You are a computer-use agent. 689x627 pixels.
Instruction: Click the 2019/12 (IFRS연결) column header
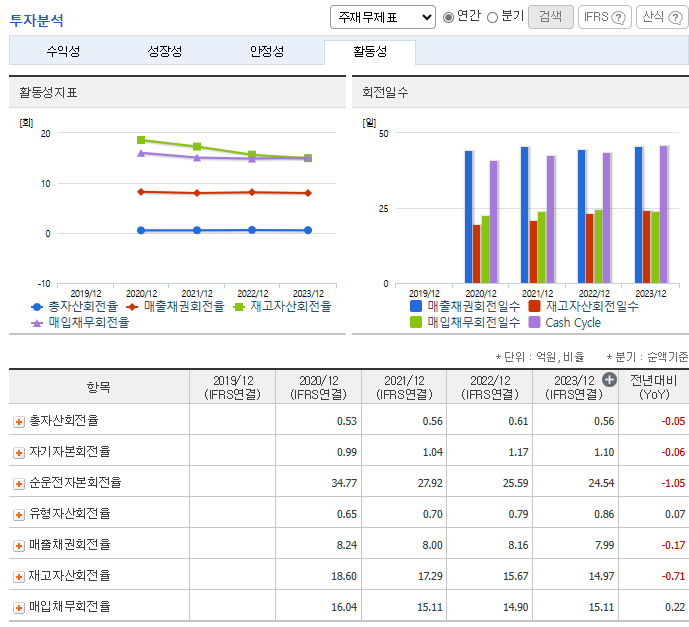(x=232, y=387)
